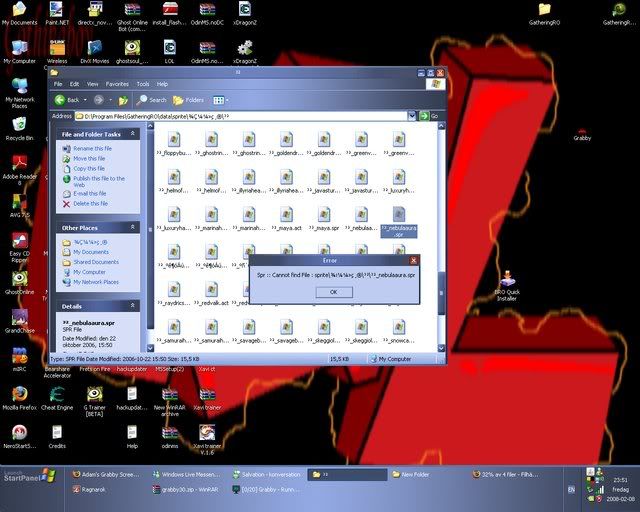Image resolution: width=640 pixels, height=512 pixels.
Task: Toggle the Folders pane button
Action: pyautogui.click(x=188, y=100)
